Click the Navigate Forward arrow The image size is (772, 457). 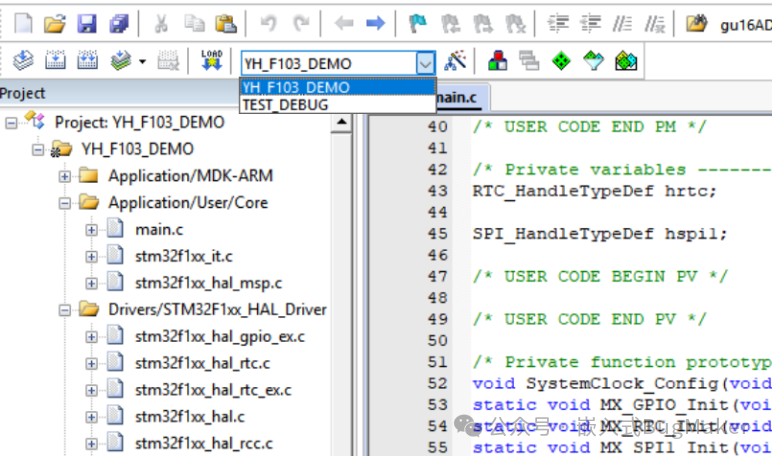tap(375, 22)
